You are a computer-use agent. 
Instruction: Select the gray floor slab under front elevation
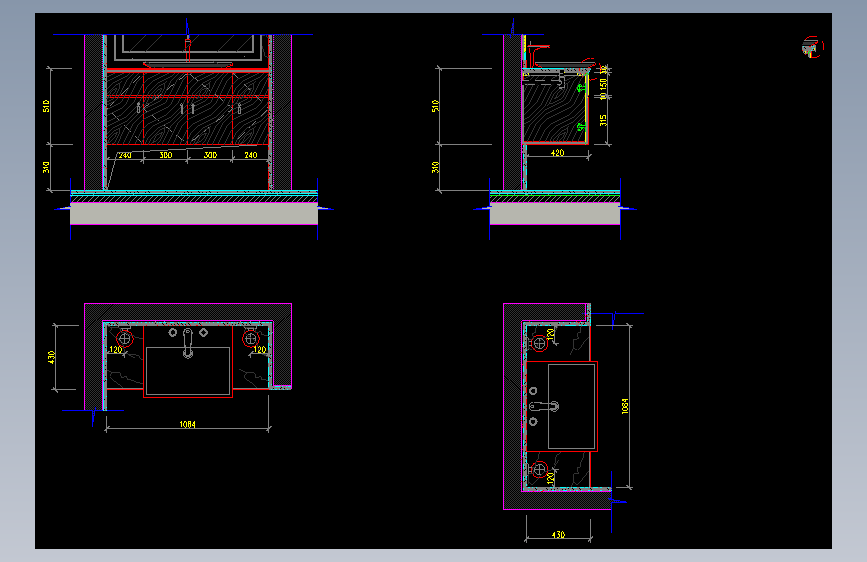tap(194, 214)
